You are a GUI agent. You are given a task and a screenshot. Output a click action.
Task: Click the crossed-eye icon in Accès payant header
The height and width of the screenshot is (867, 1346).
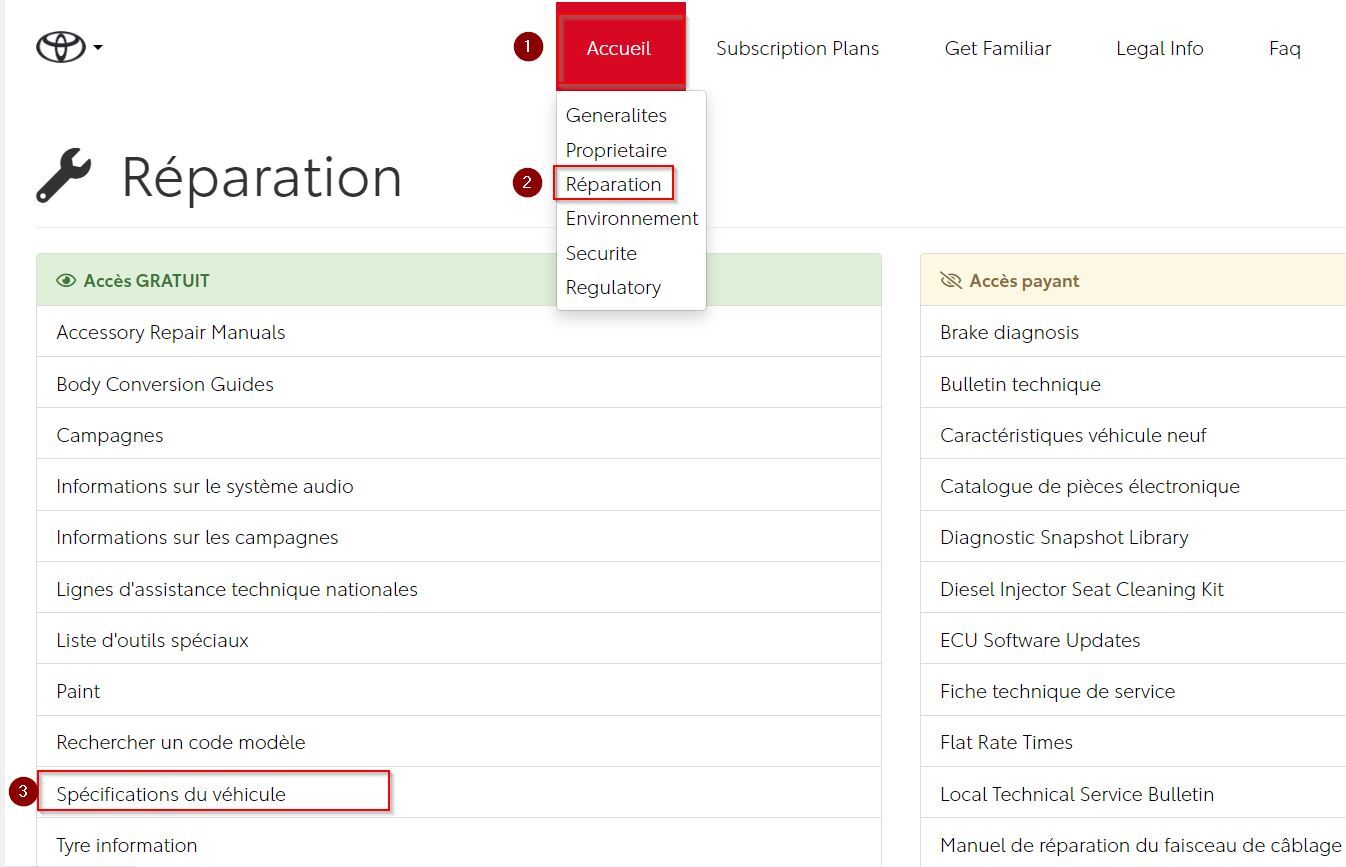[951, 281]
